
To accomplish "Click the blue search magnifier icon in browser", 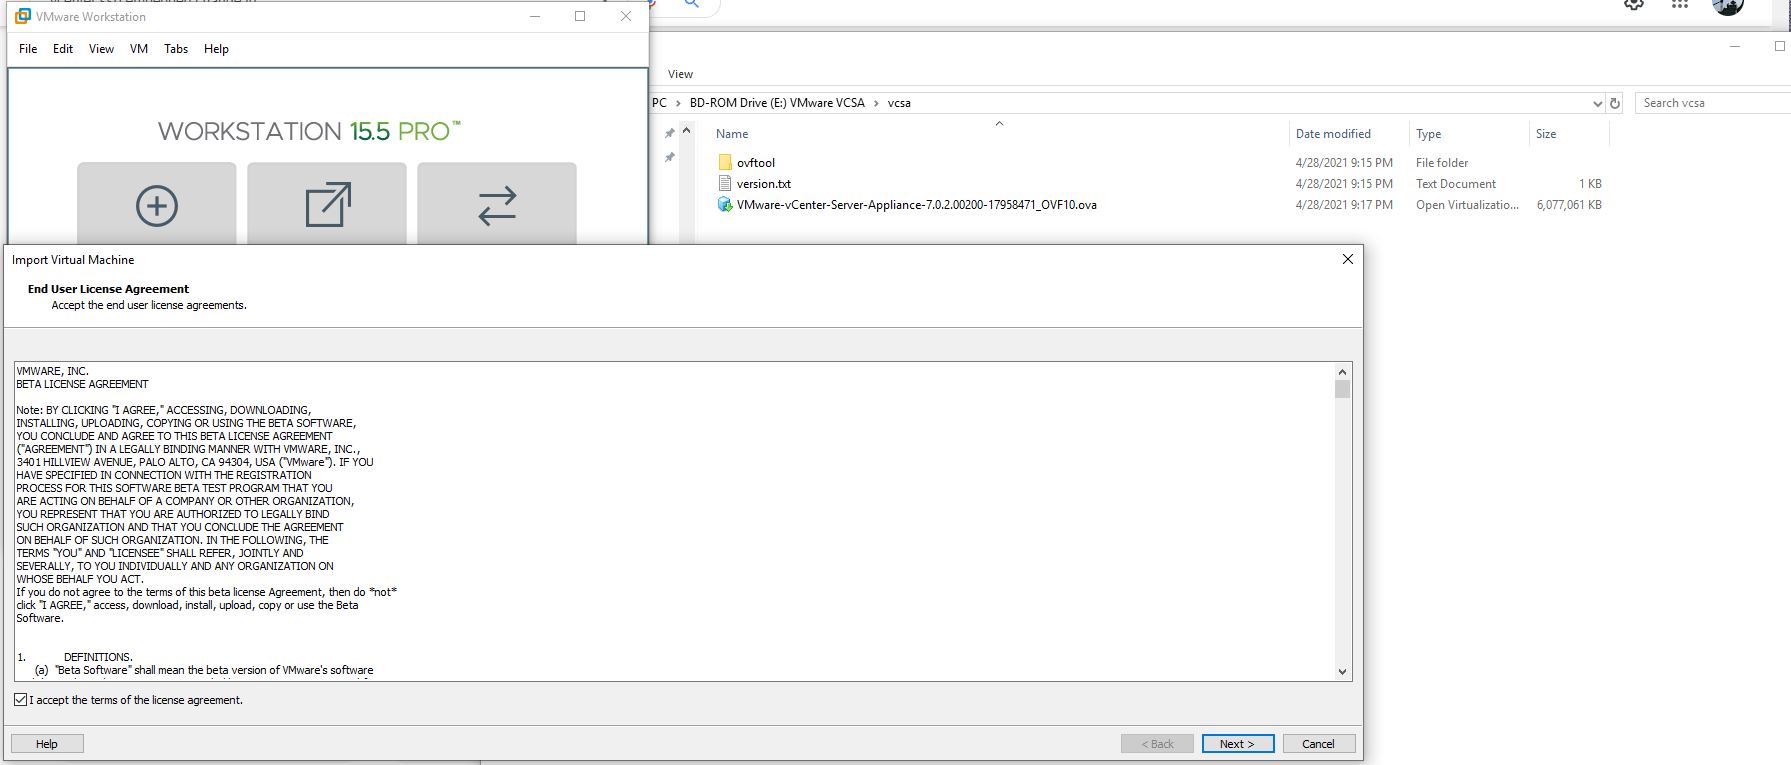I will click(x=691, y=4).
